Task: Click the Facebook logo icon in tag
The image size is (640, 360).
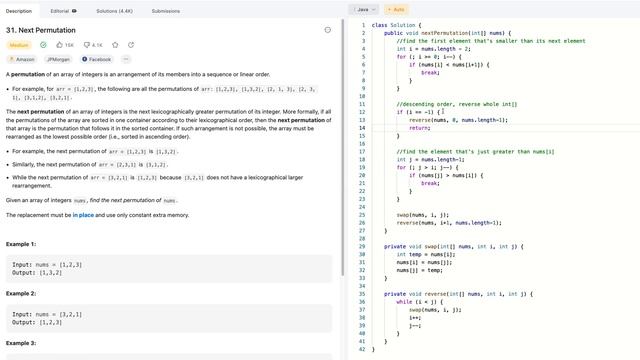Action: 84,59
